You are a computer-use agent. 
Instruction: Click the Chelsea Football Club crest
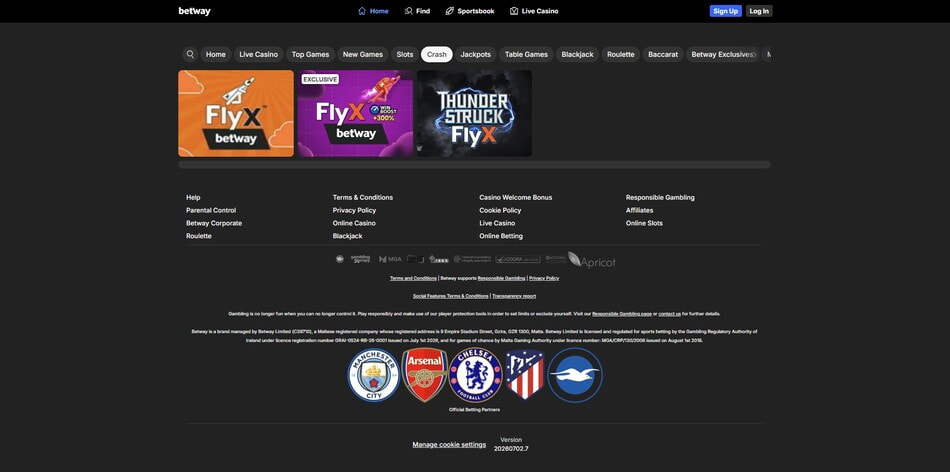(476, 375)
